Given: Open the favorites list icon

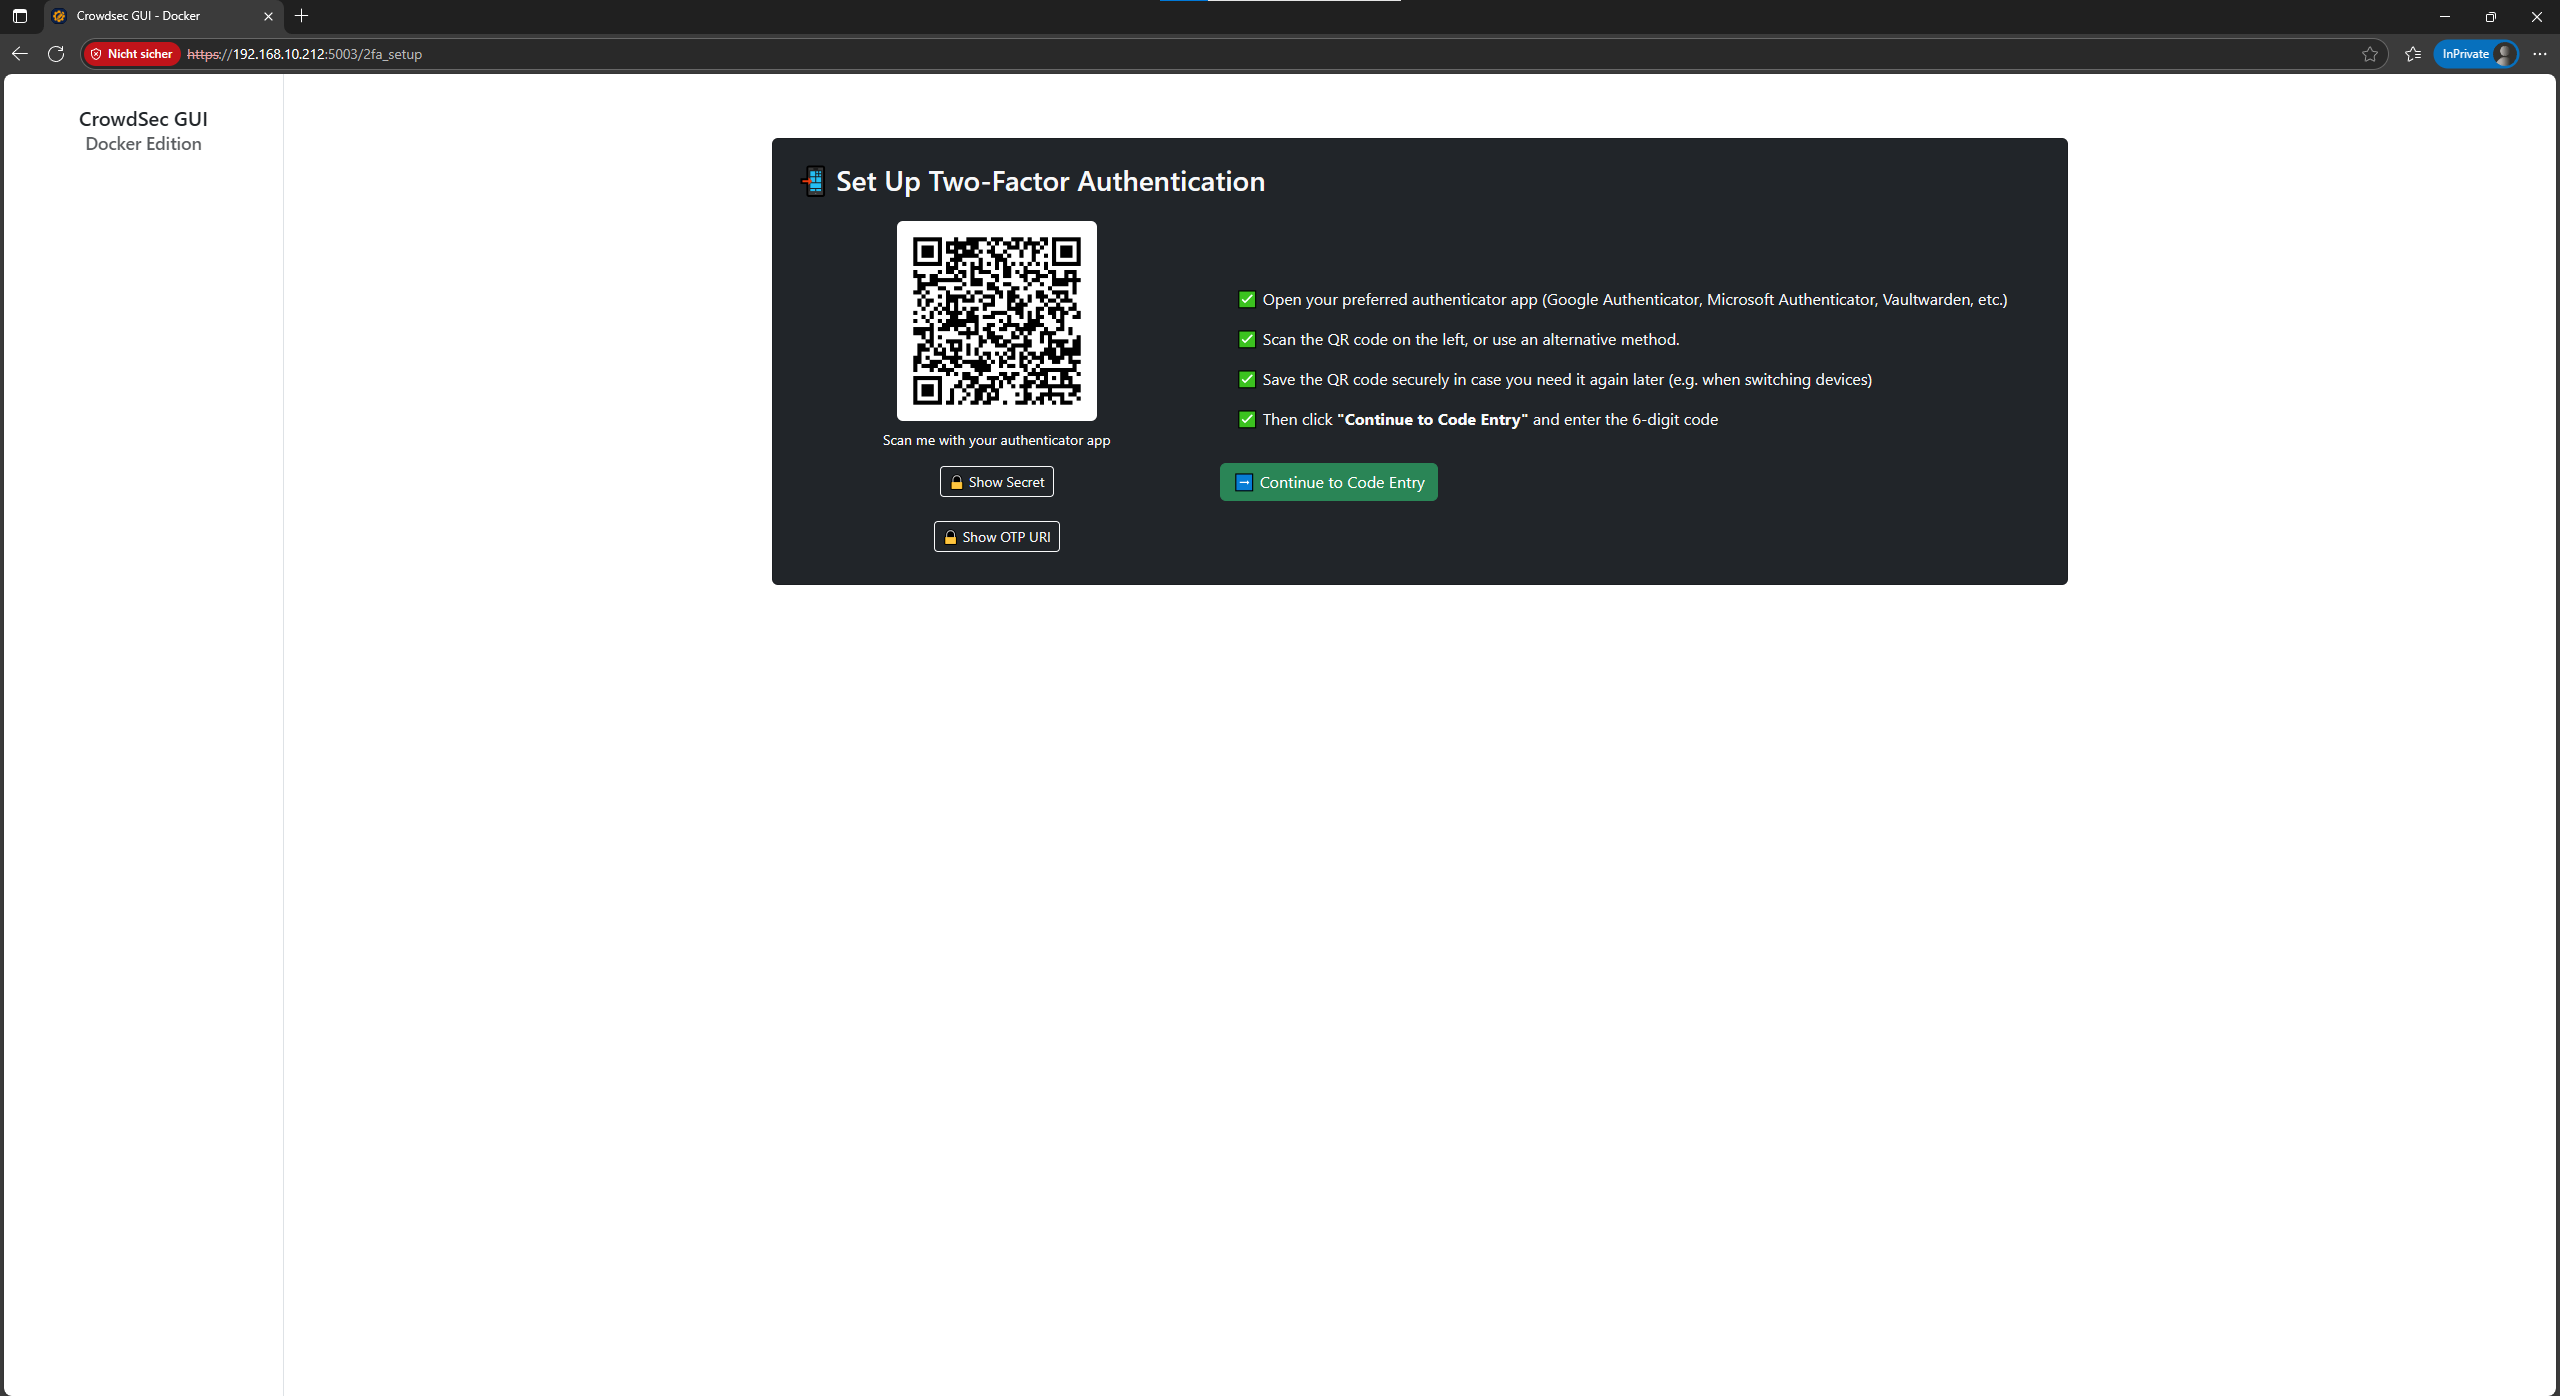Looking at the screenshot, I should (x=2413, y=54).
